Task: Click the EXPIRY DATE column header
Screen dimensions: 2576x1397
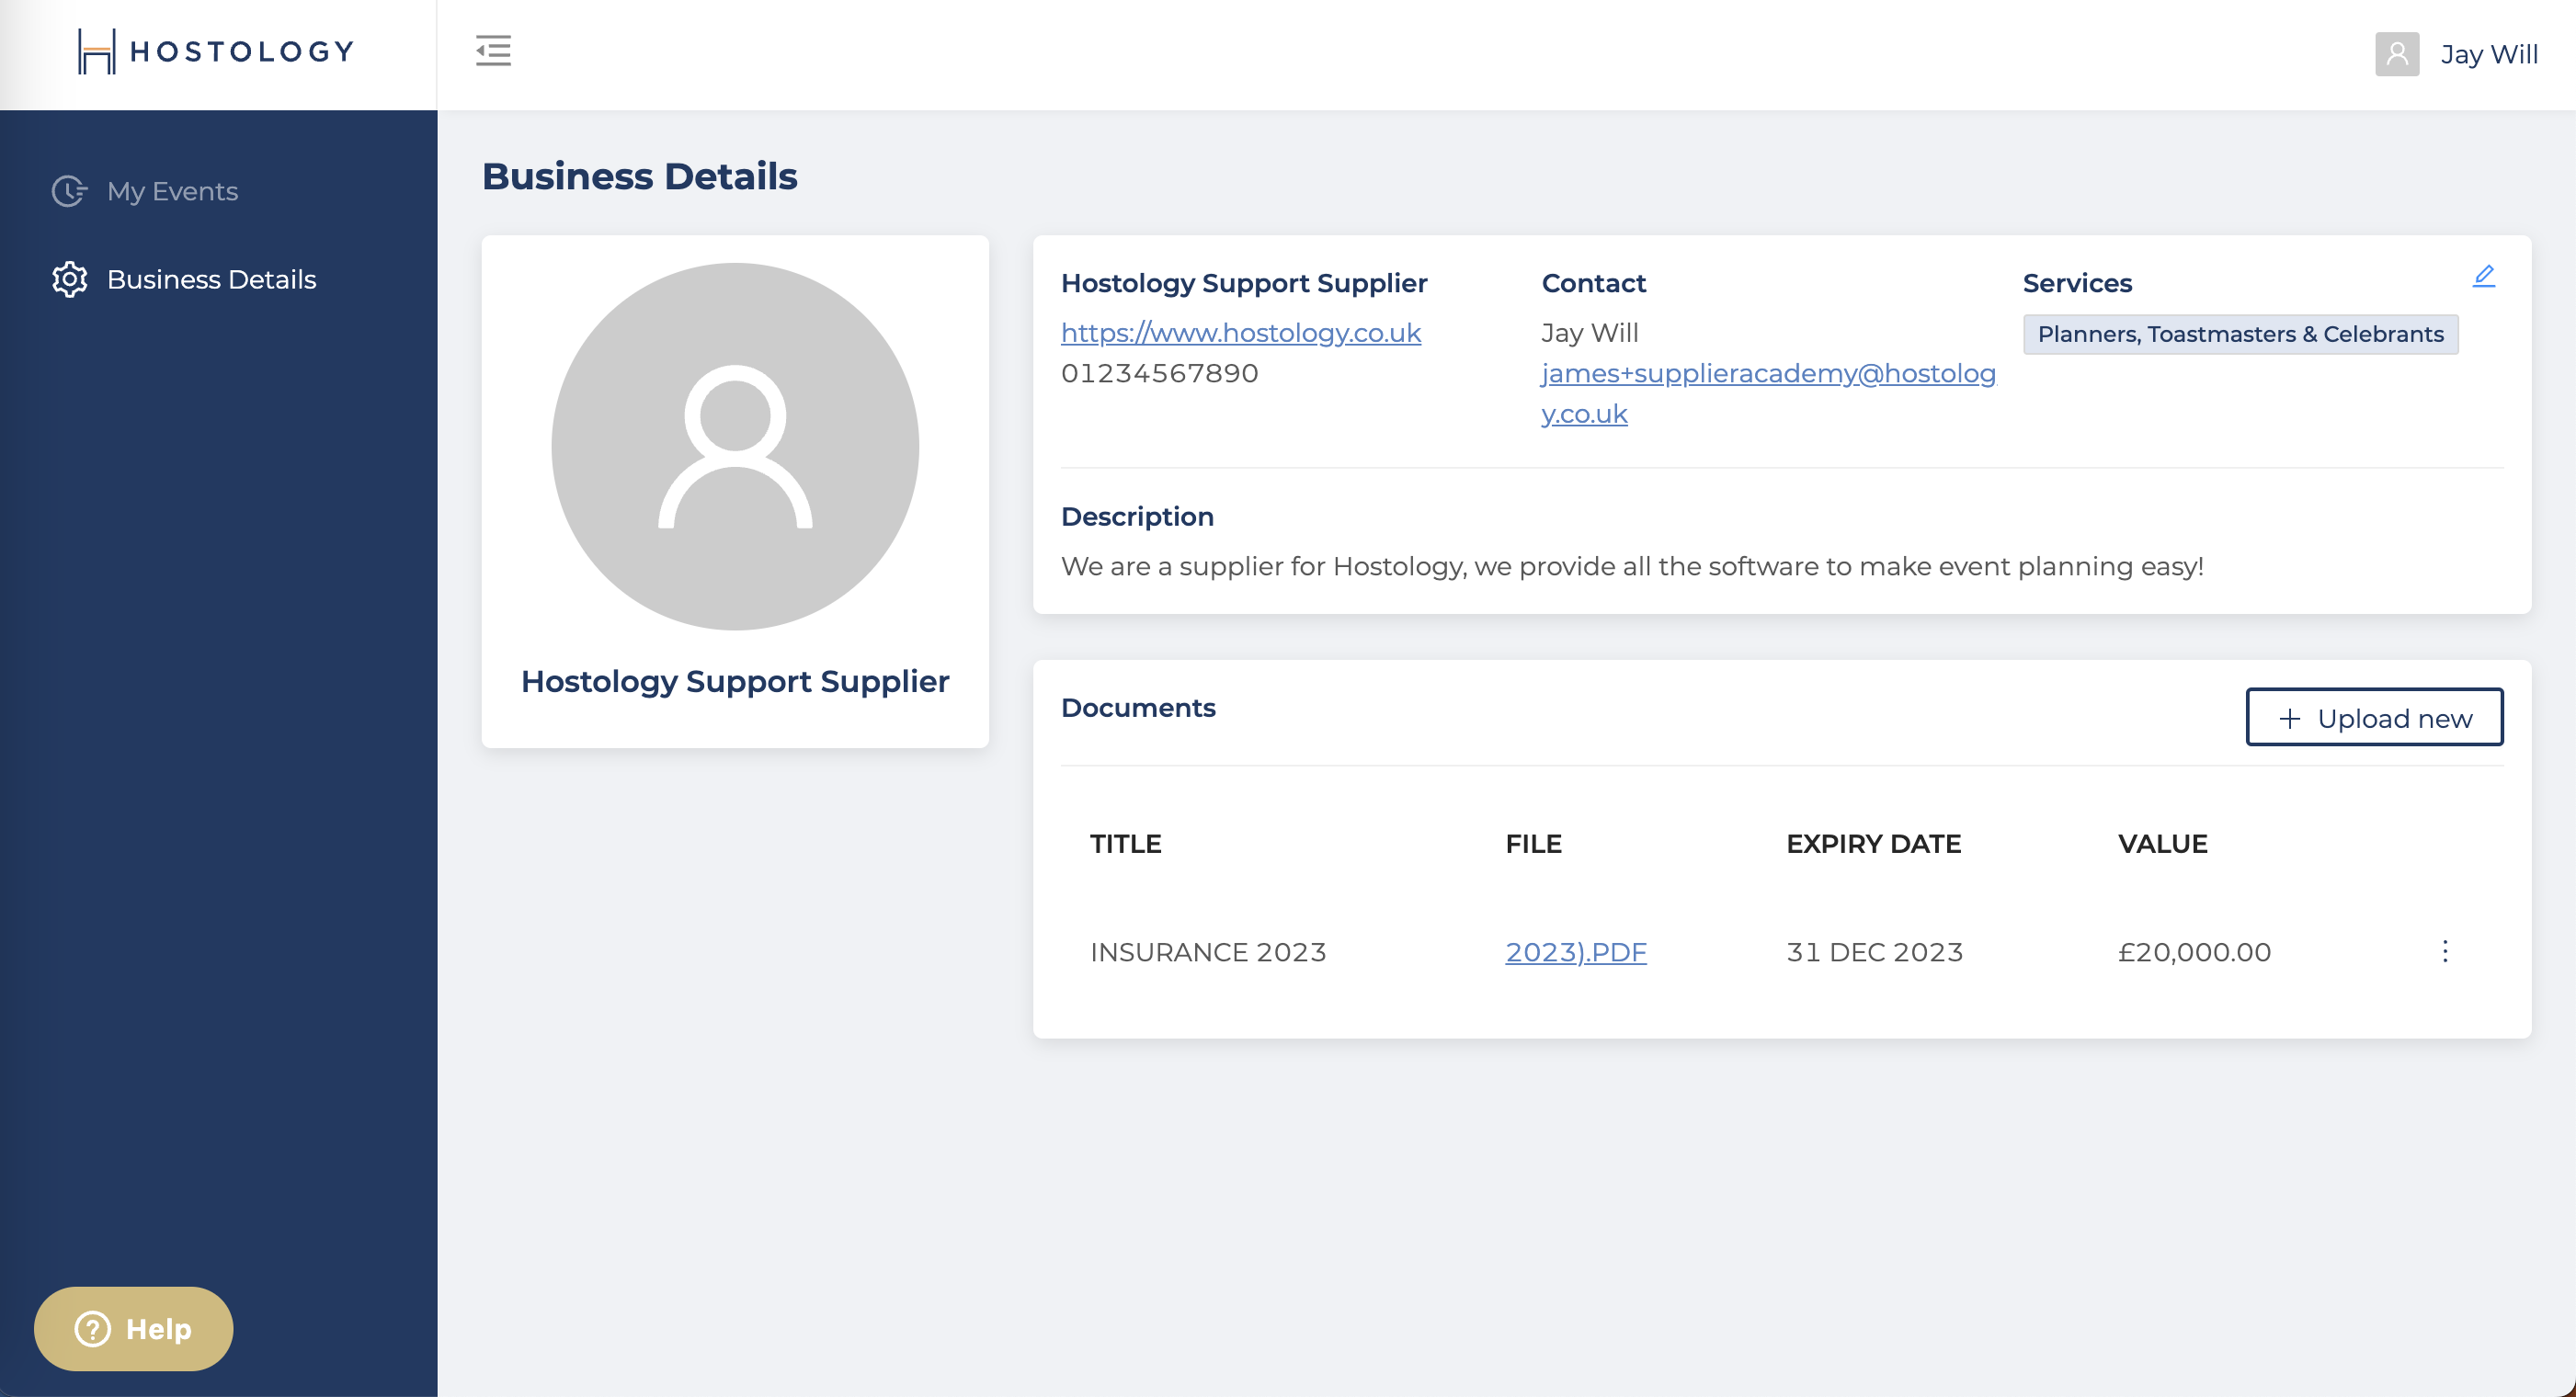Action: click(x=1873, y=843)
